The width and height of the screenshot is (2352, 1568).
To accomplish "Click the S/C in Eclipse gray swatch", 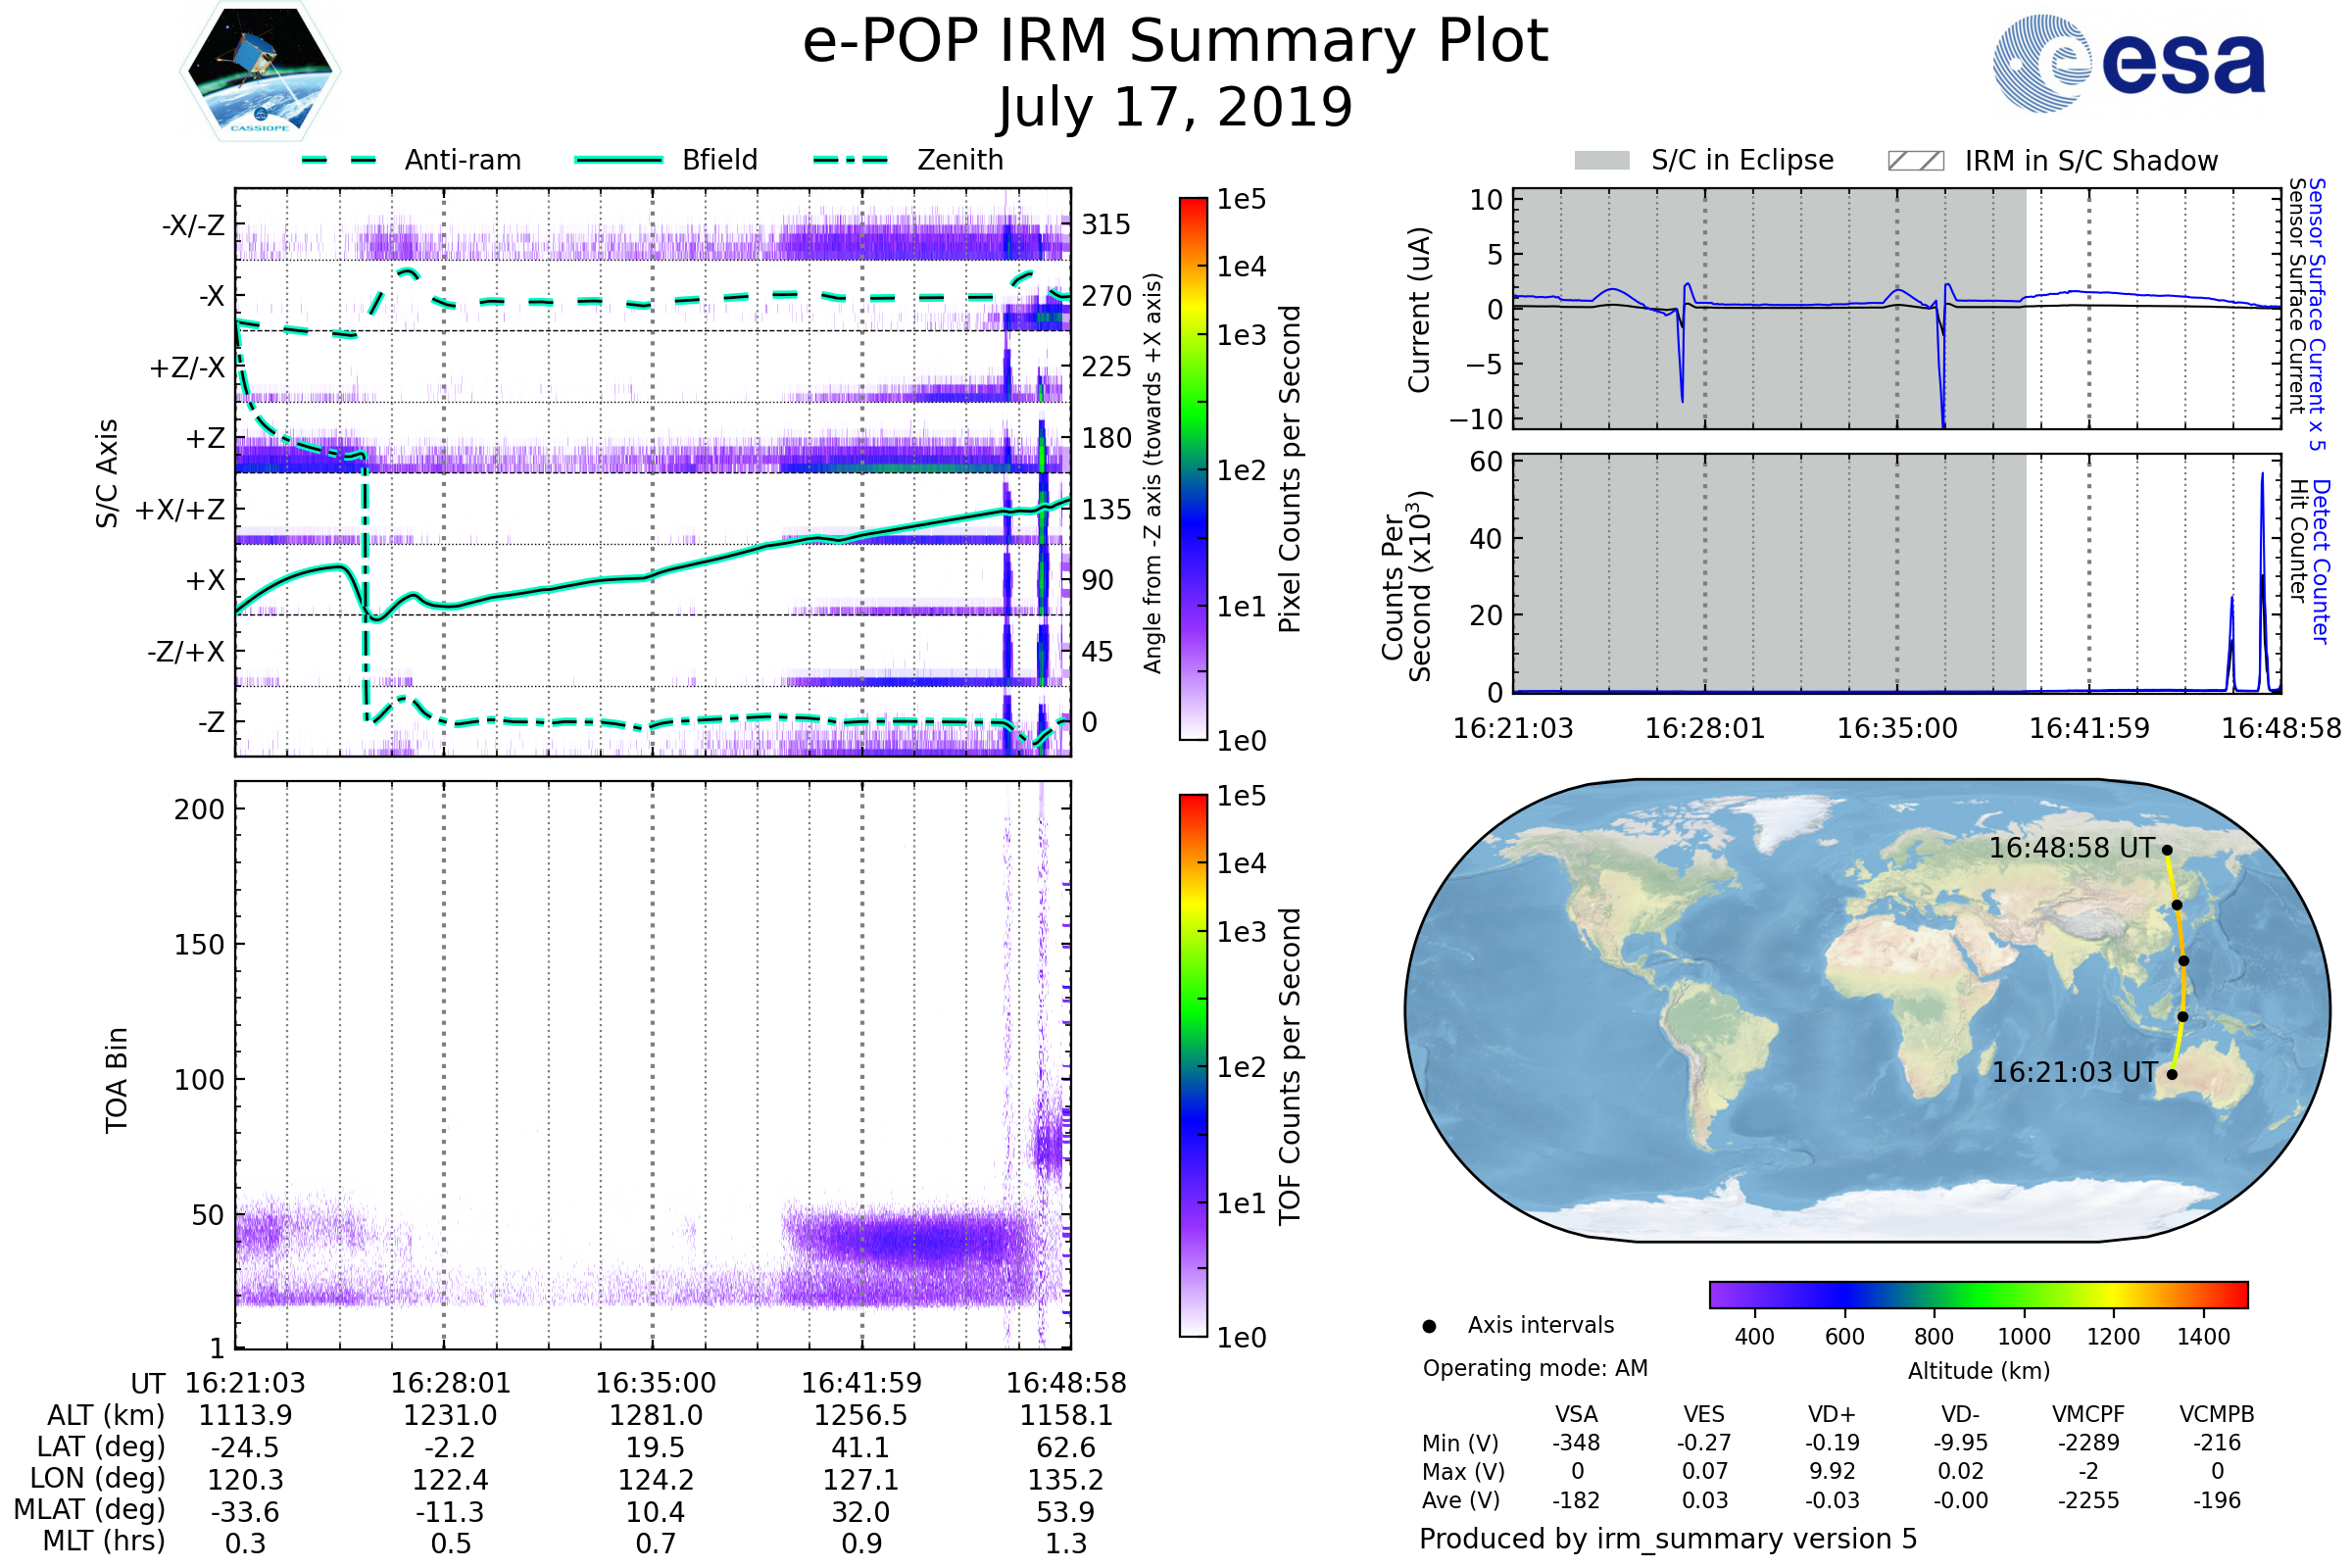I will (x=1602, y=161).
